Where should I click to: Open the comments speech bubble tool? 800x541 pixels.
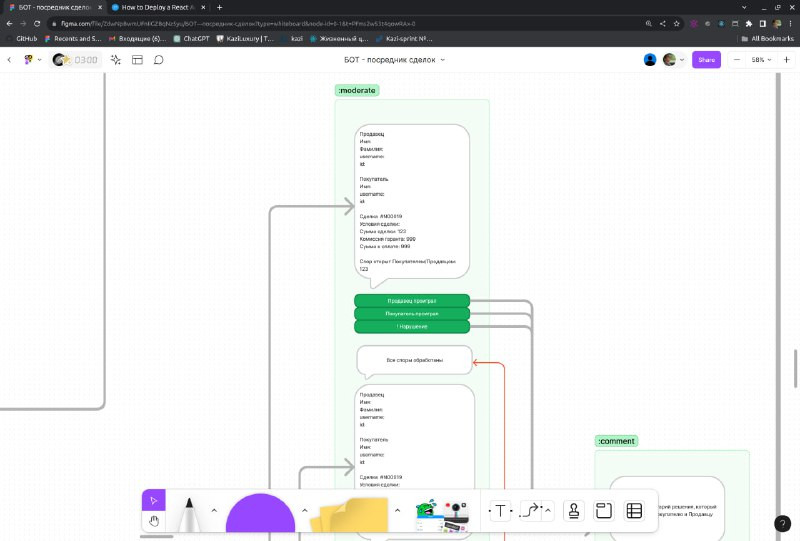[159, 60]
